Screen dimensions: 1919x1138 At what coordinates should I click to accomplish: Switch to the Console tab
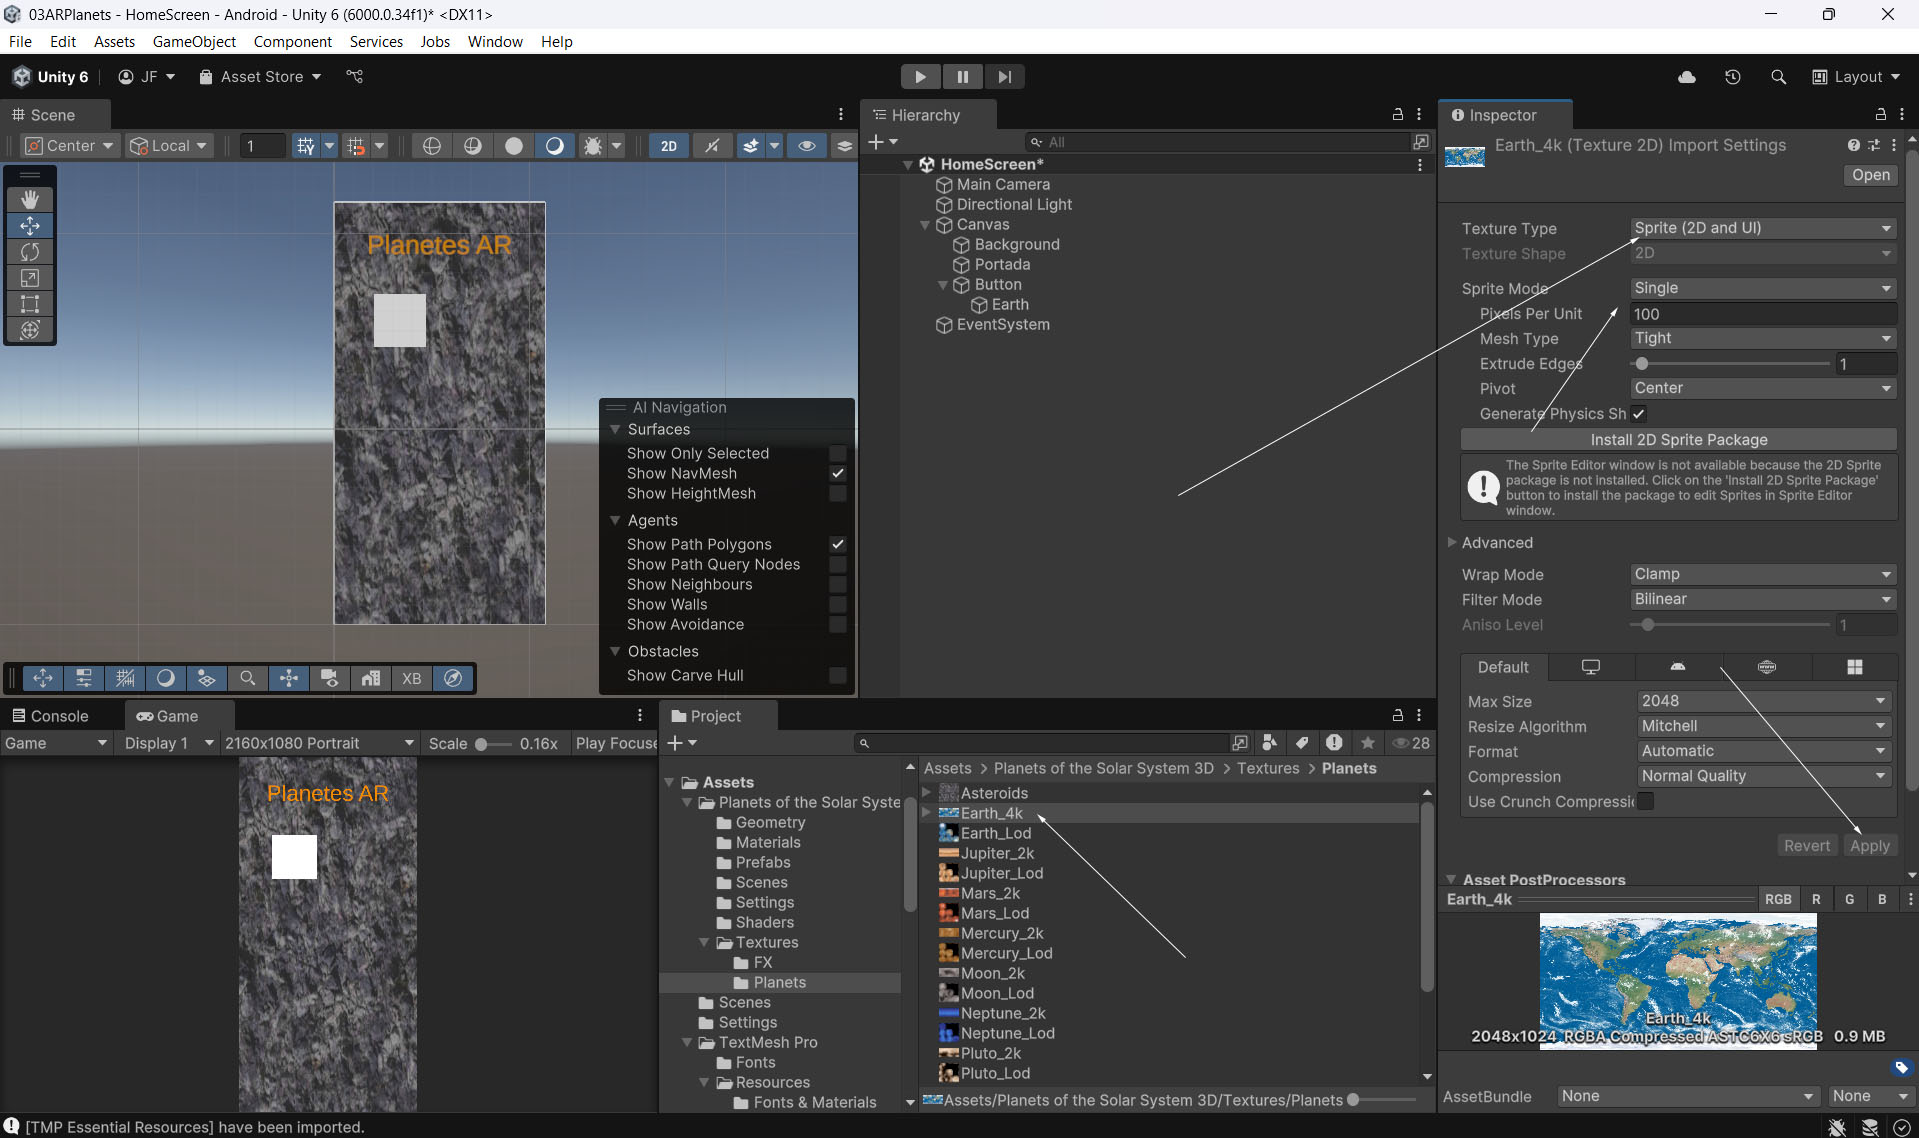(50, 716)
